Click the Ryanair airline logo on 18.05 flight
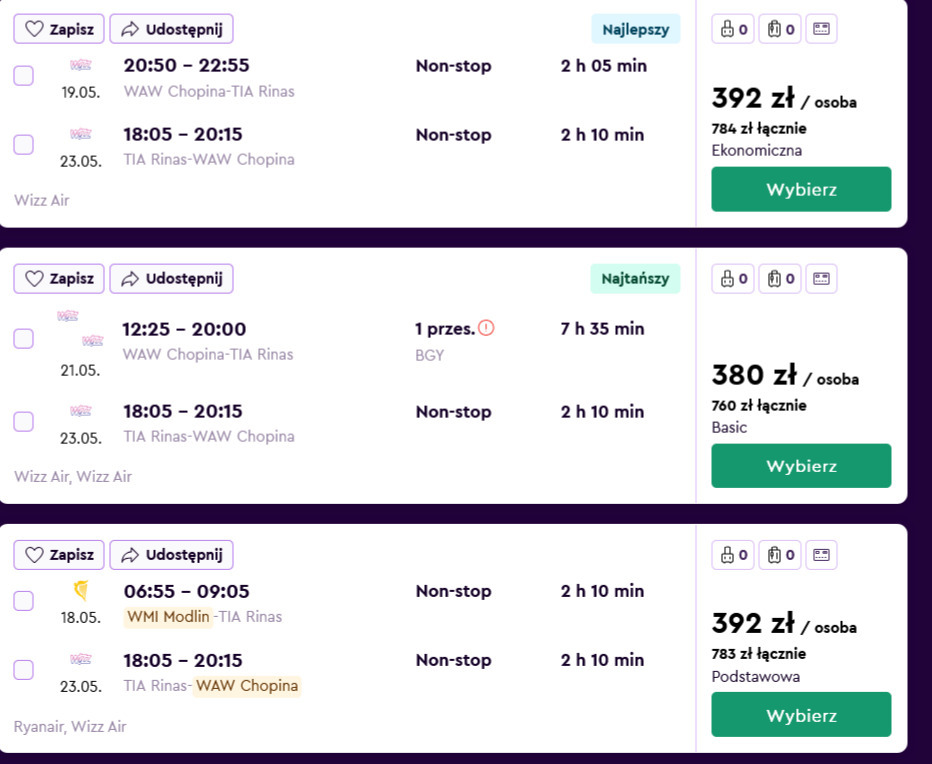This screenshot has height=764, width=932. click(81, 592)
